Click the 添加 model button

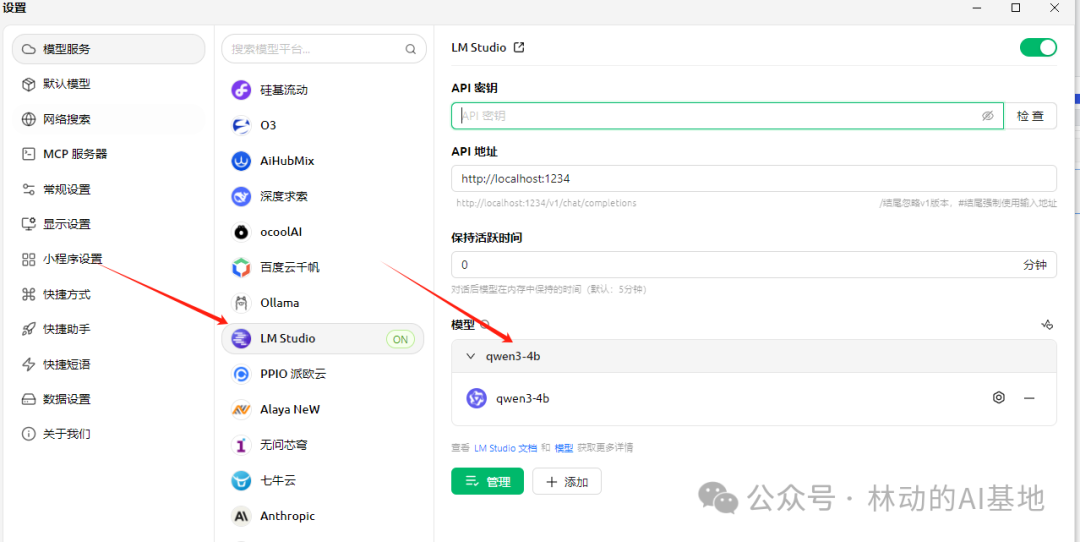(567, 481)
